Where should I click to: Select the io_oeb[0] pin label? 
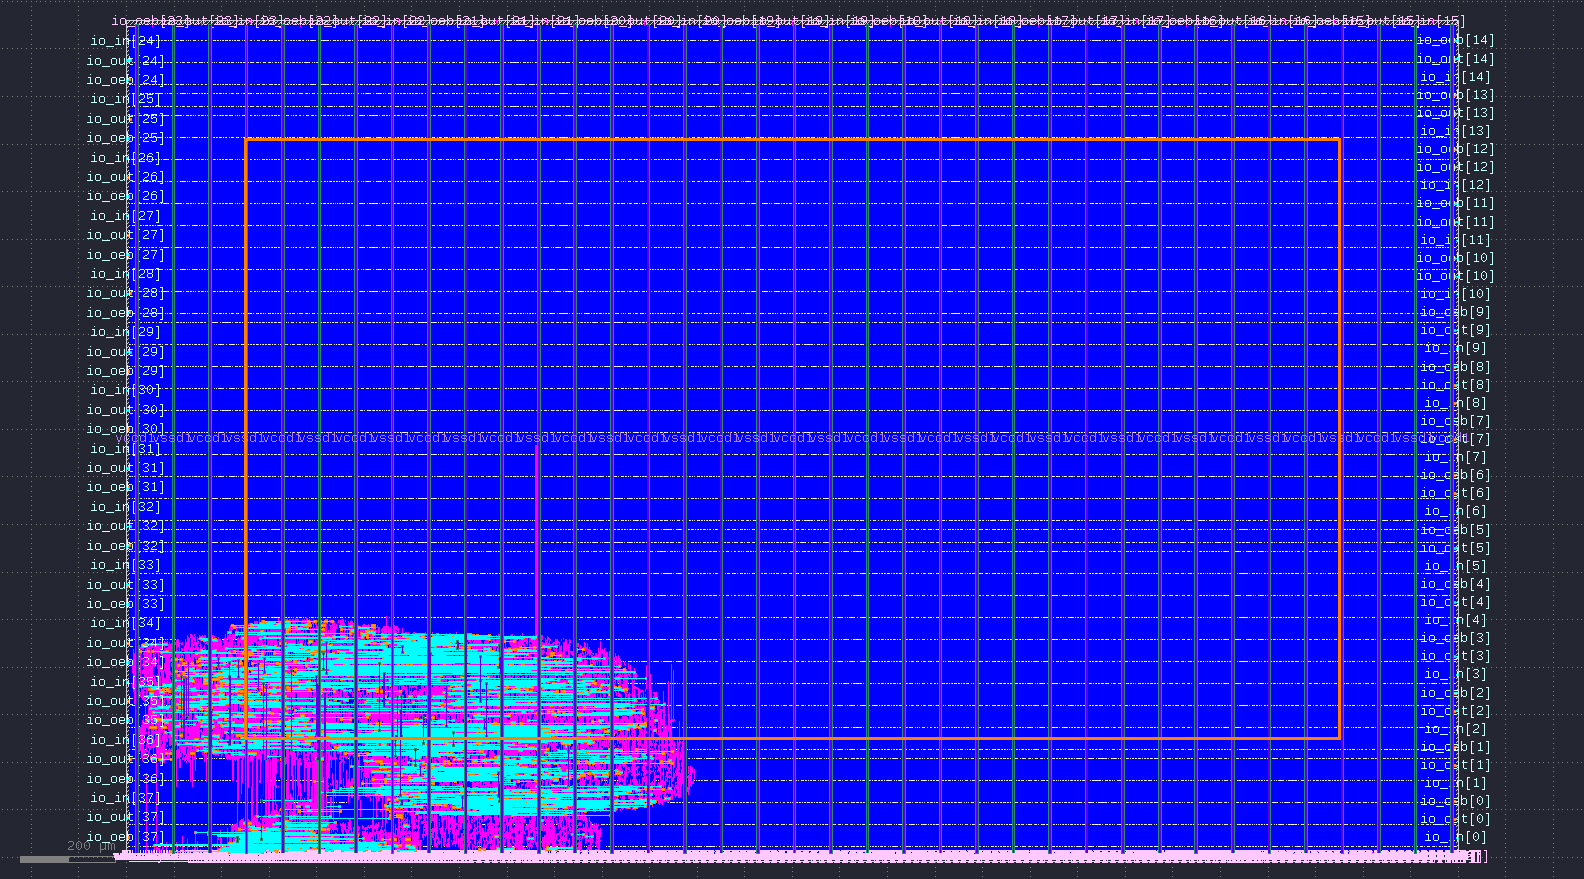click(1456, 801)
